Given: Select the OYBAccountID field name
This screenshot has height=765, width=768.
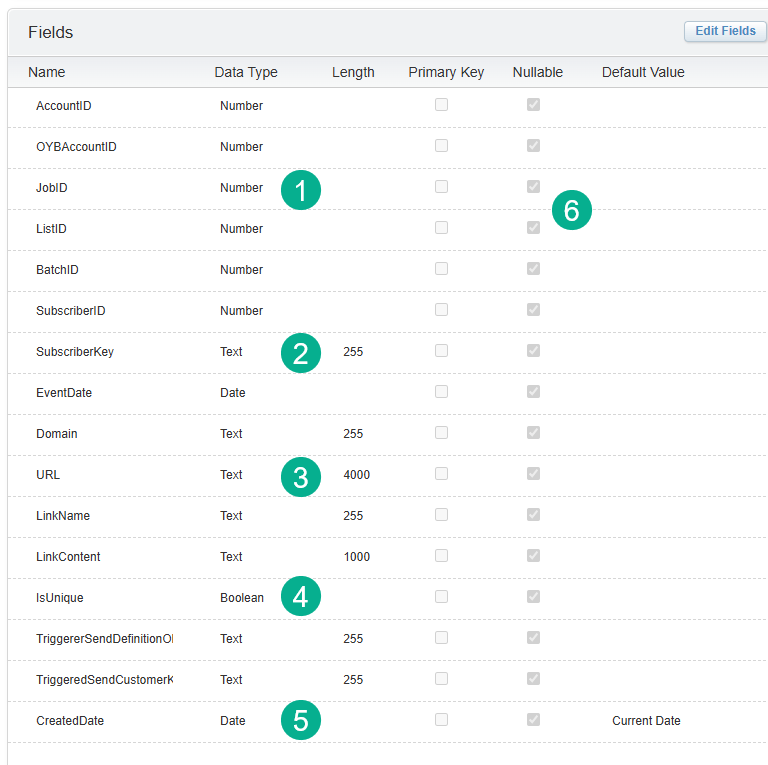Looking at the screenshot, I should pos(76,147).
